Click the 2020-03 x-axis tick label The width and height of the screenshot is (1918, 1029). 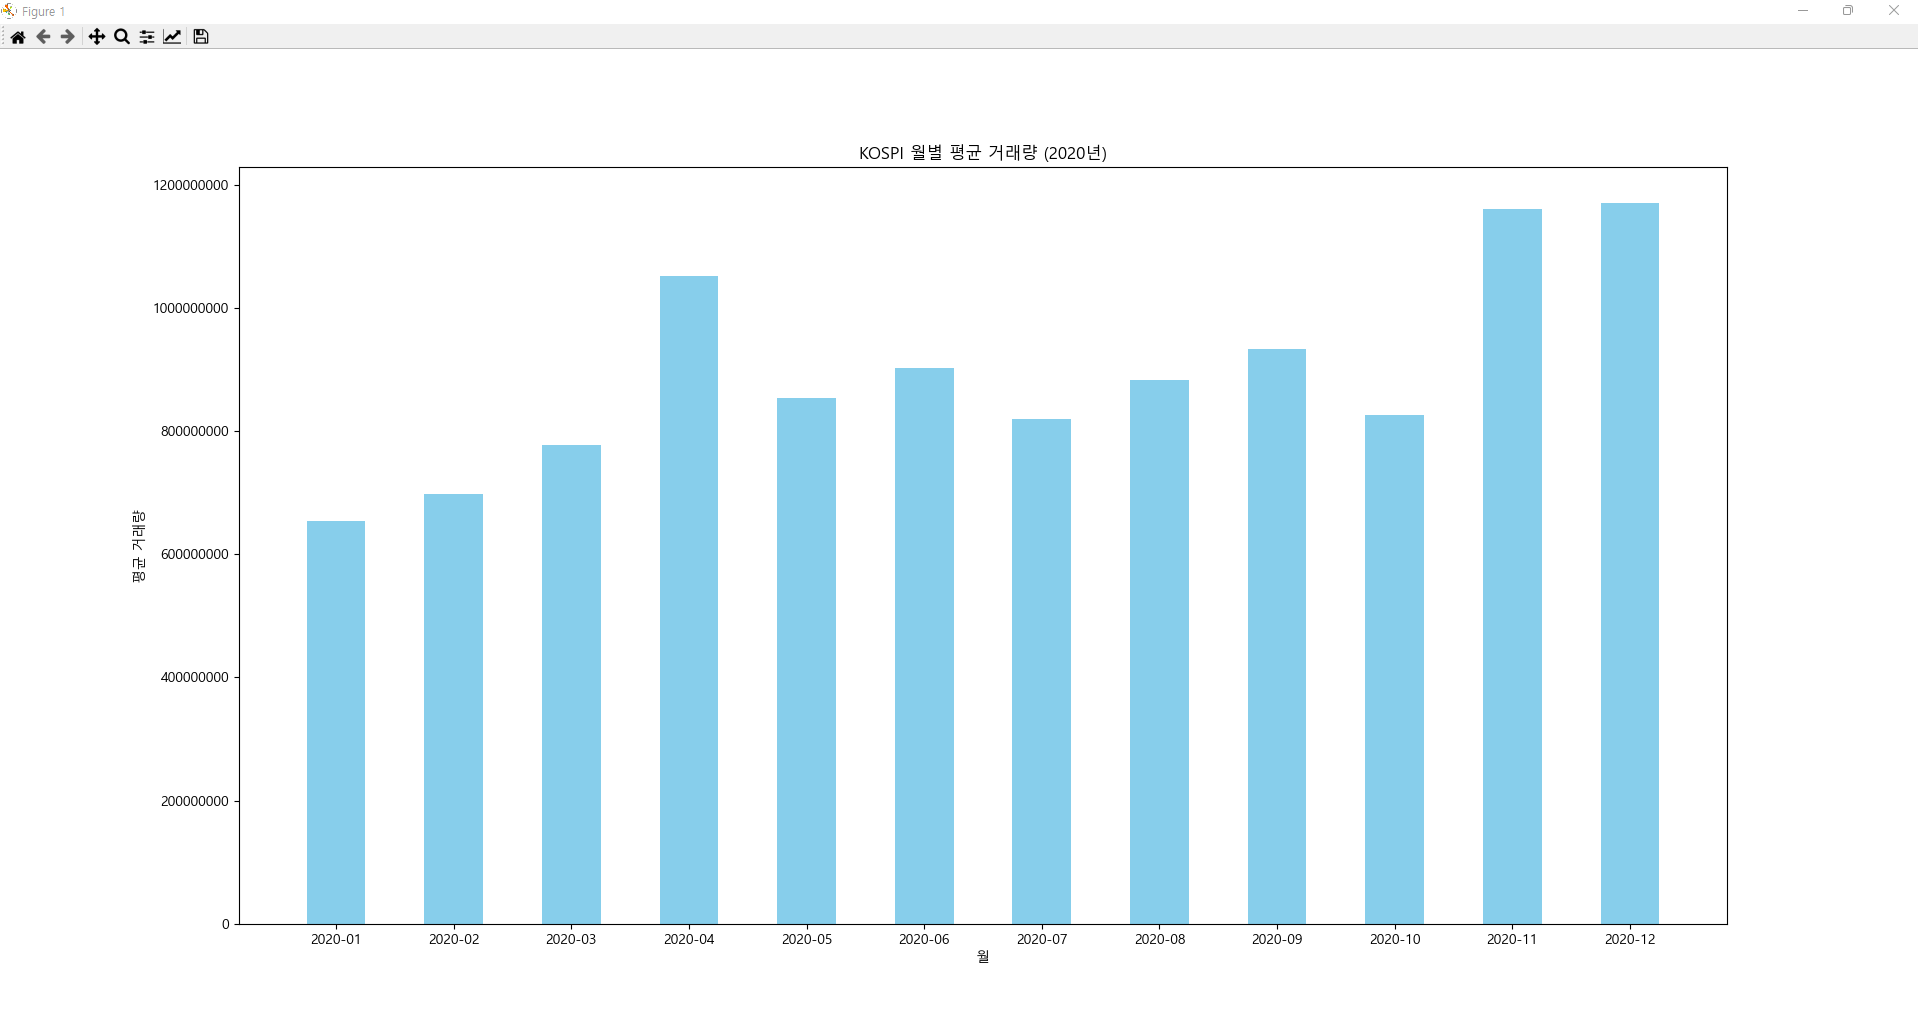pos(571,939)
